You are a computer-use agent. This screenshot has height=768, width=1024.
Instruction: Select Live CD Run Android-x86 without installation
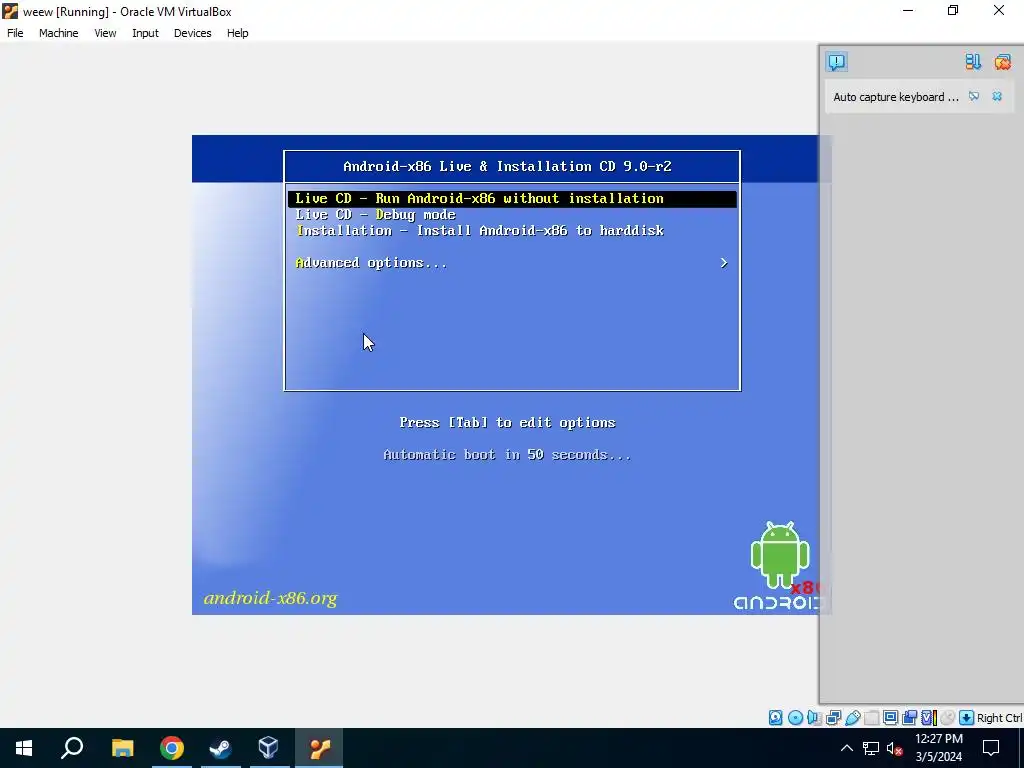[512, 199]
